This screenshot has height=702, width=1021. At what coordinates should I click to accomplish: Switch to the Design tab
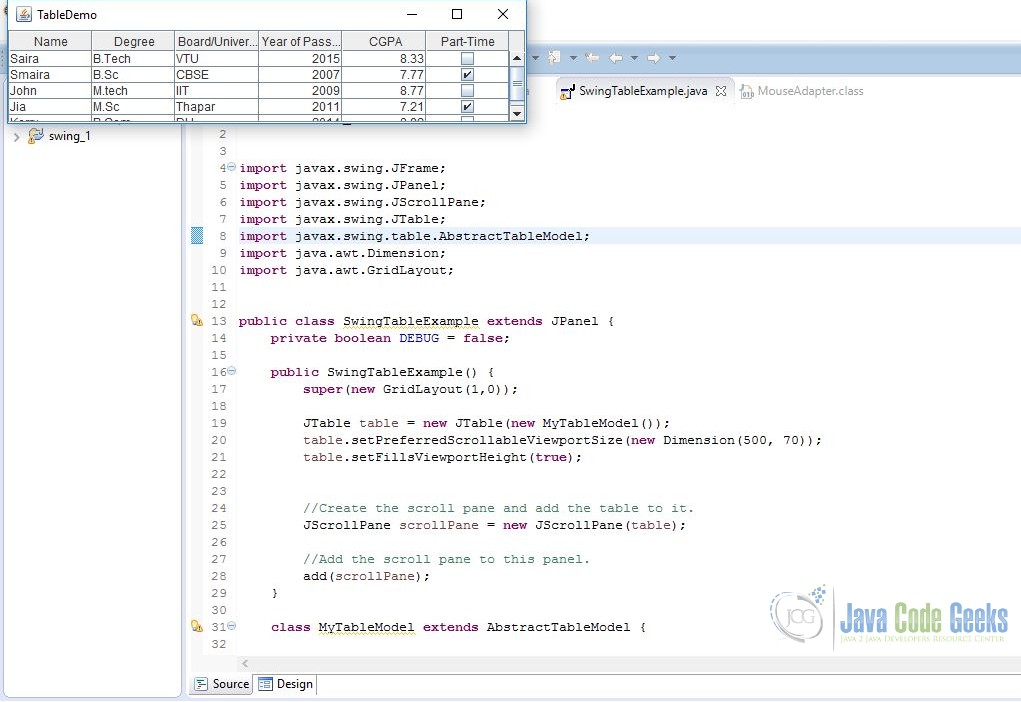coord(285,684)
